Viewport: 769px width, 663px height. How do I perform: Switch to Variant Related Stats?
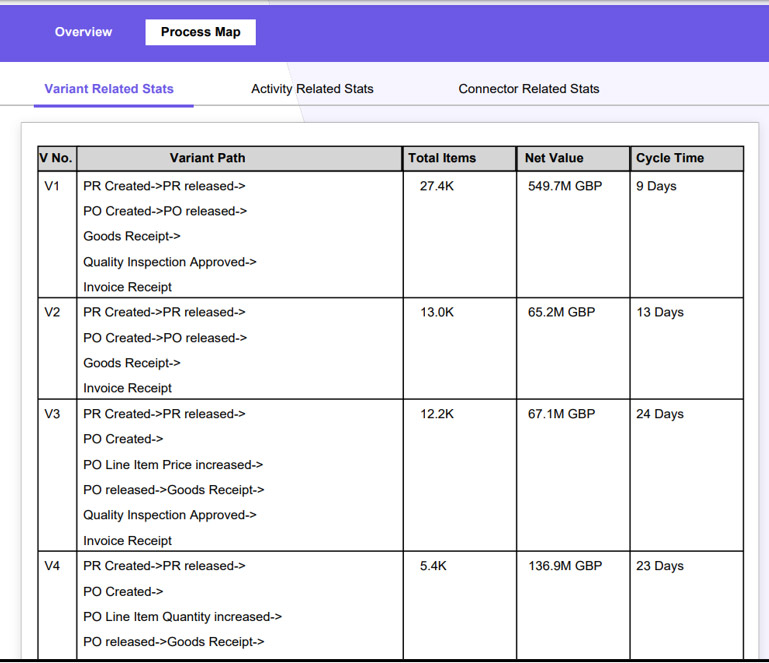pos(109,89)
